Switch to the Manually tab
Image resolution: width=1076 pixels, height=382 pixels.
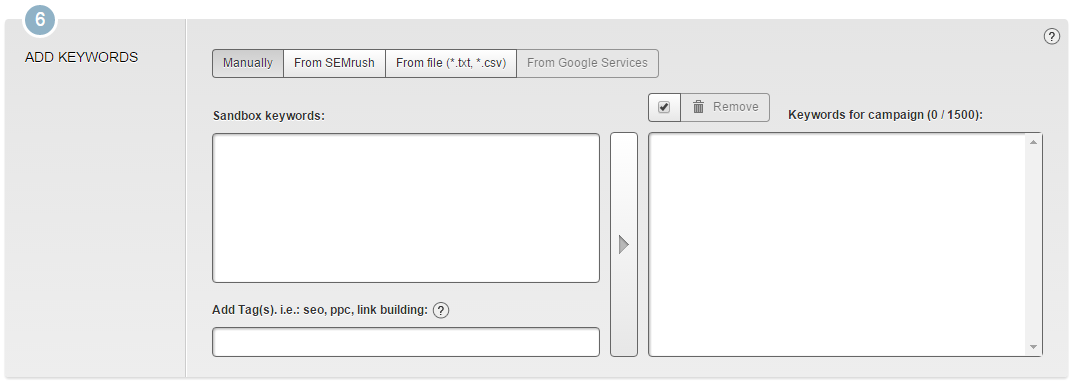248,63
